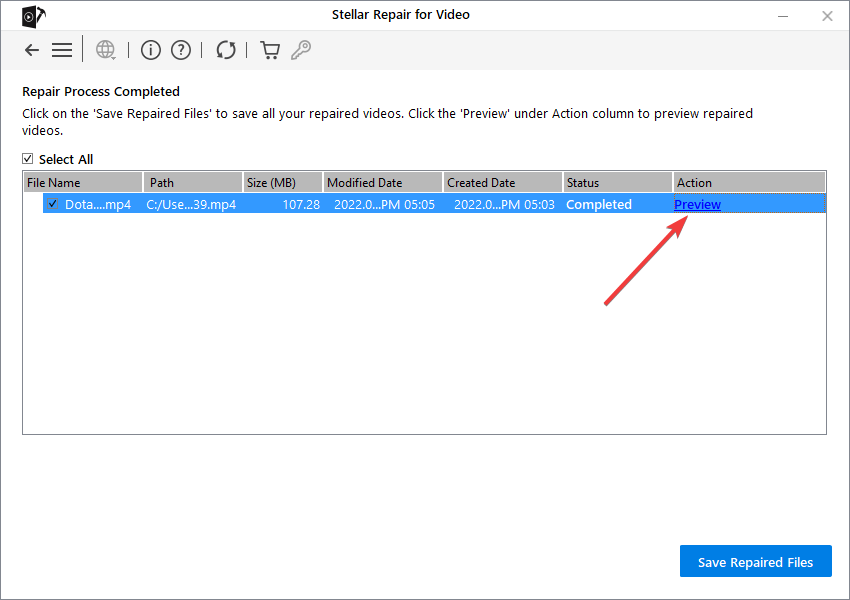The width and height of the screenshot is (850, 600).
Task: Click the Created Date column header
Action: (502, 183)
